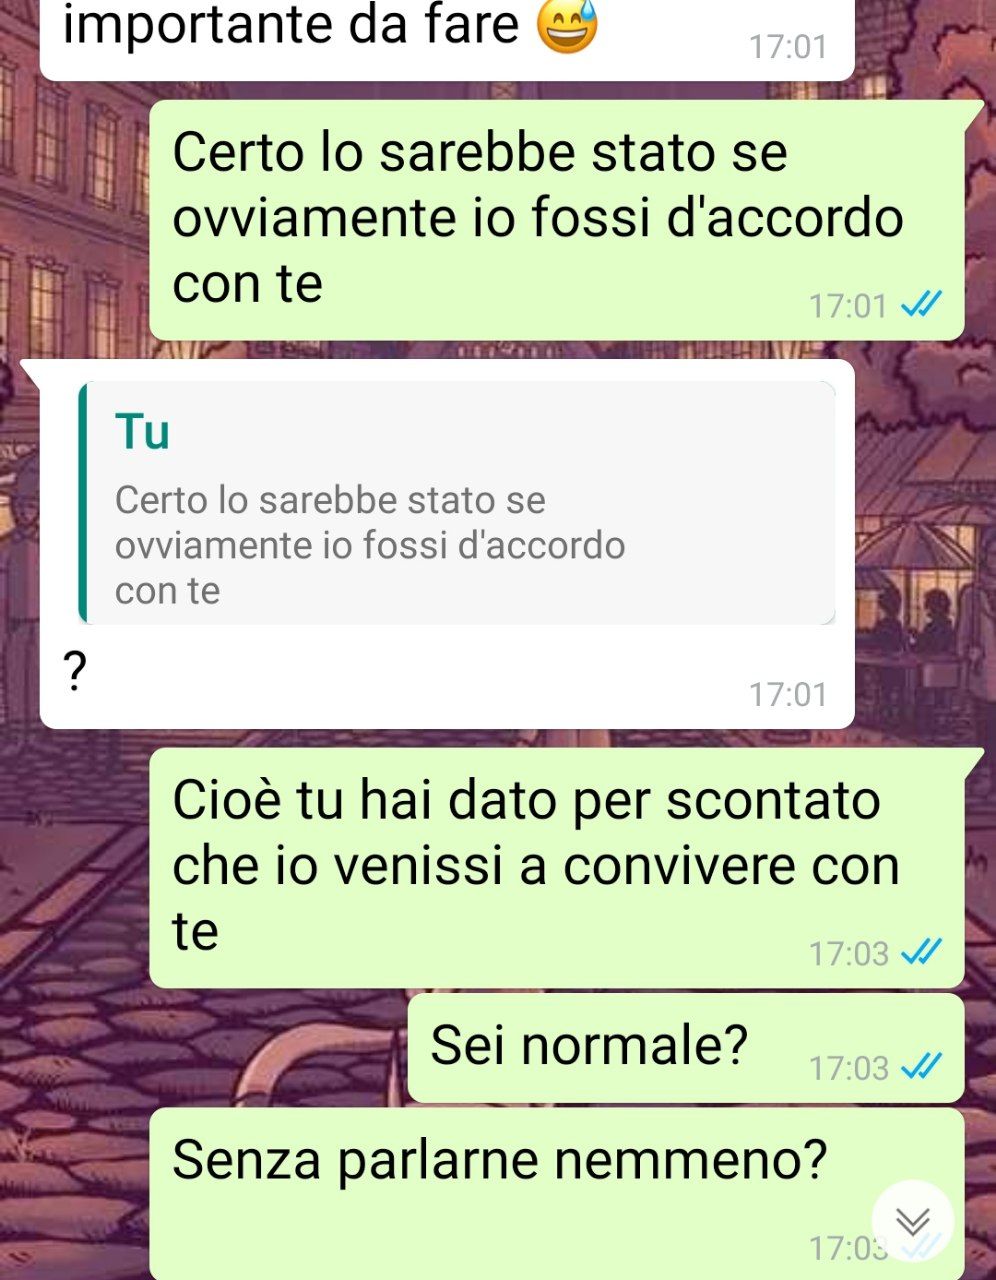Tap the scroll-to-bottom double chevron button
This screenshot has height=1280, width=996.
pyautogui.click(x=912, y=1221)
